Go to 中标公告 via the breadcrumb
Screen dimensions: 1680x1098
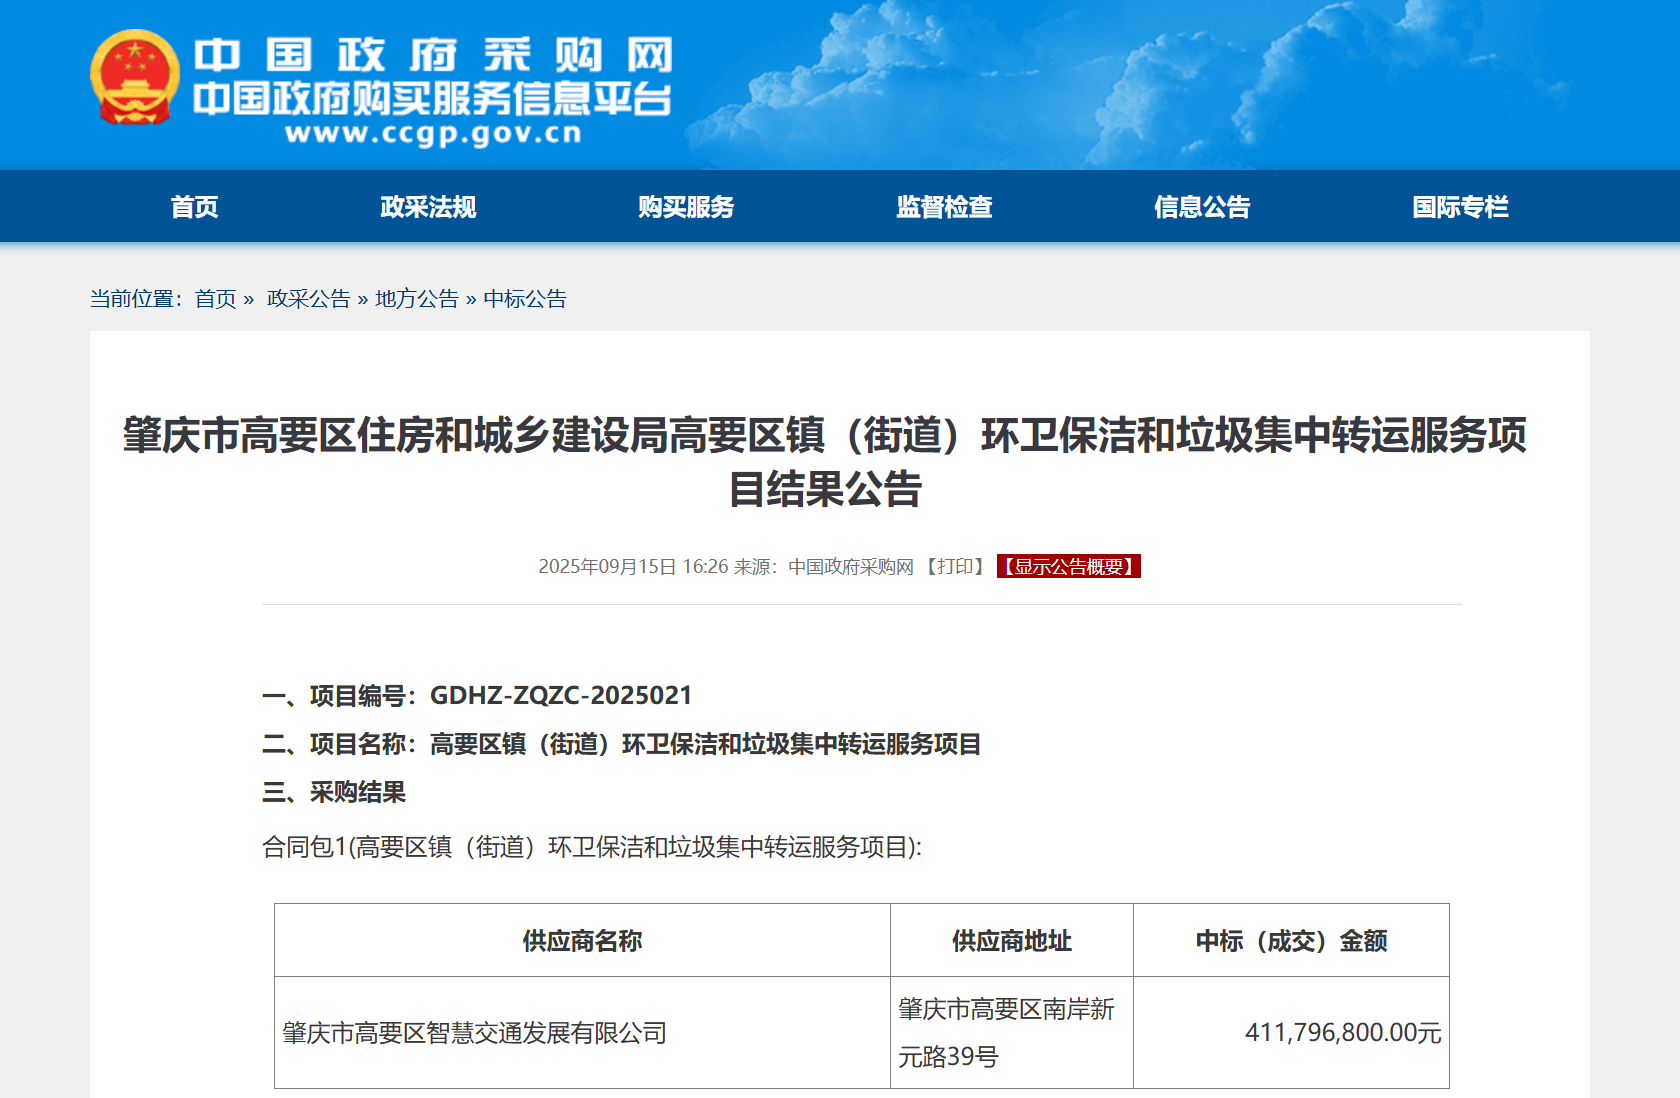tap(525, 299)
